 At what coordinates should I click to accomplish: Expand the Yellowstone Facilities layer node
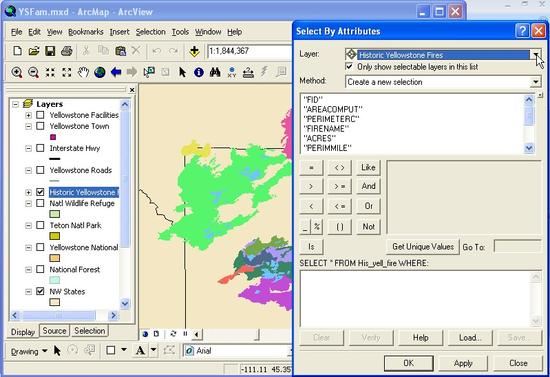coord(28,115)
